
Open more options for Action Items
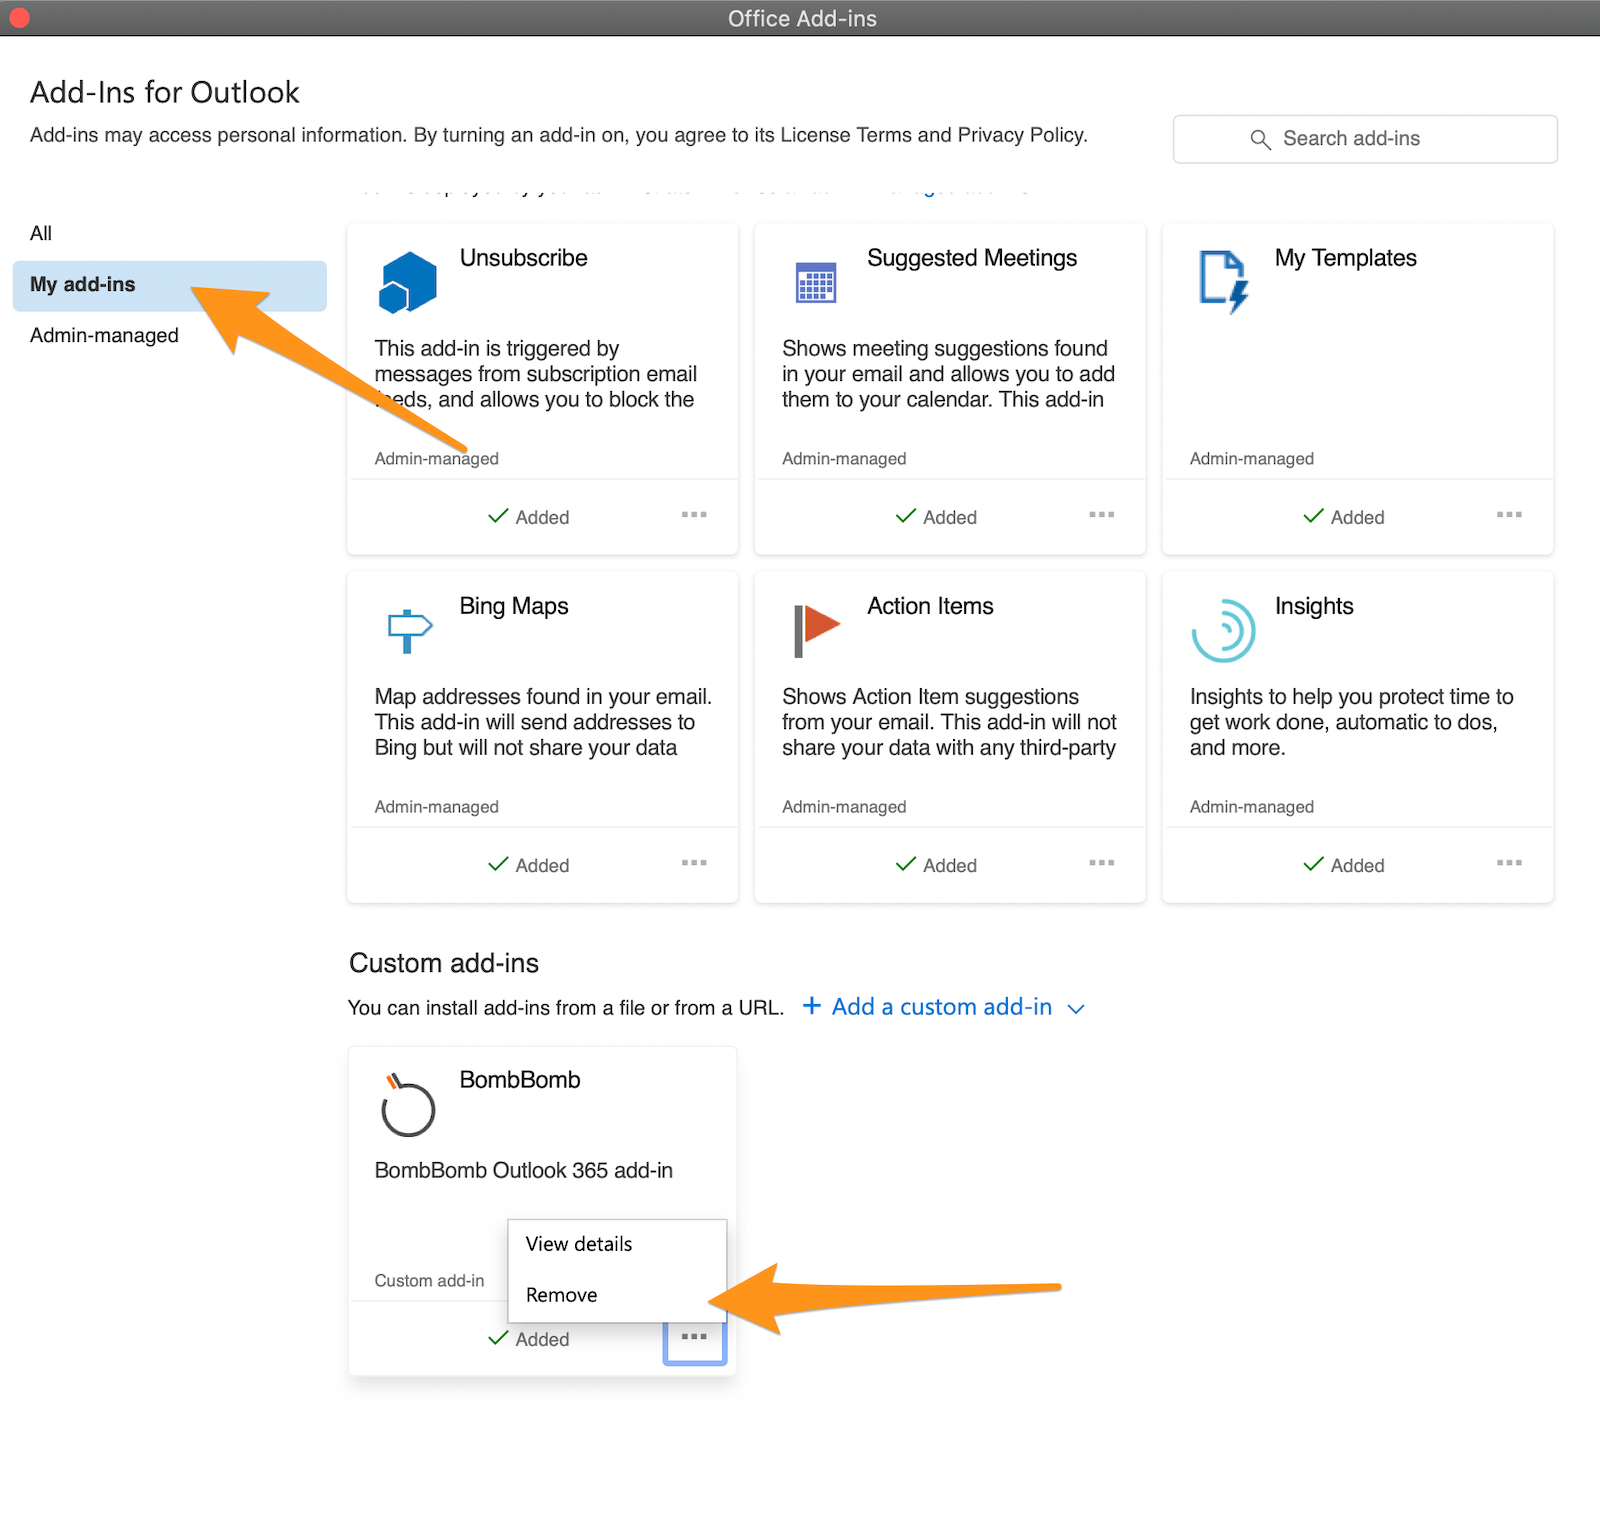click(x=1102, y=863)
